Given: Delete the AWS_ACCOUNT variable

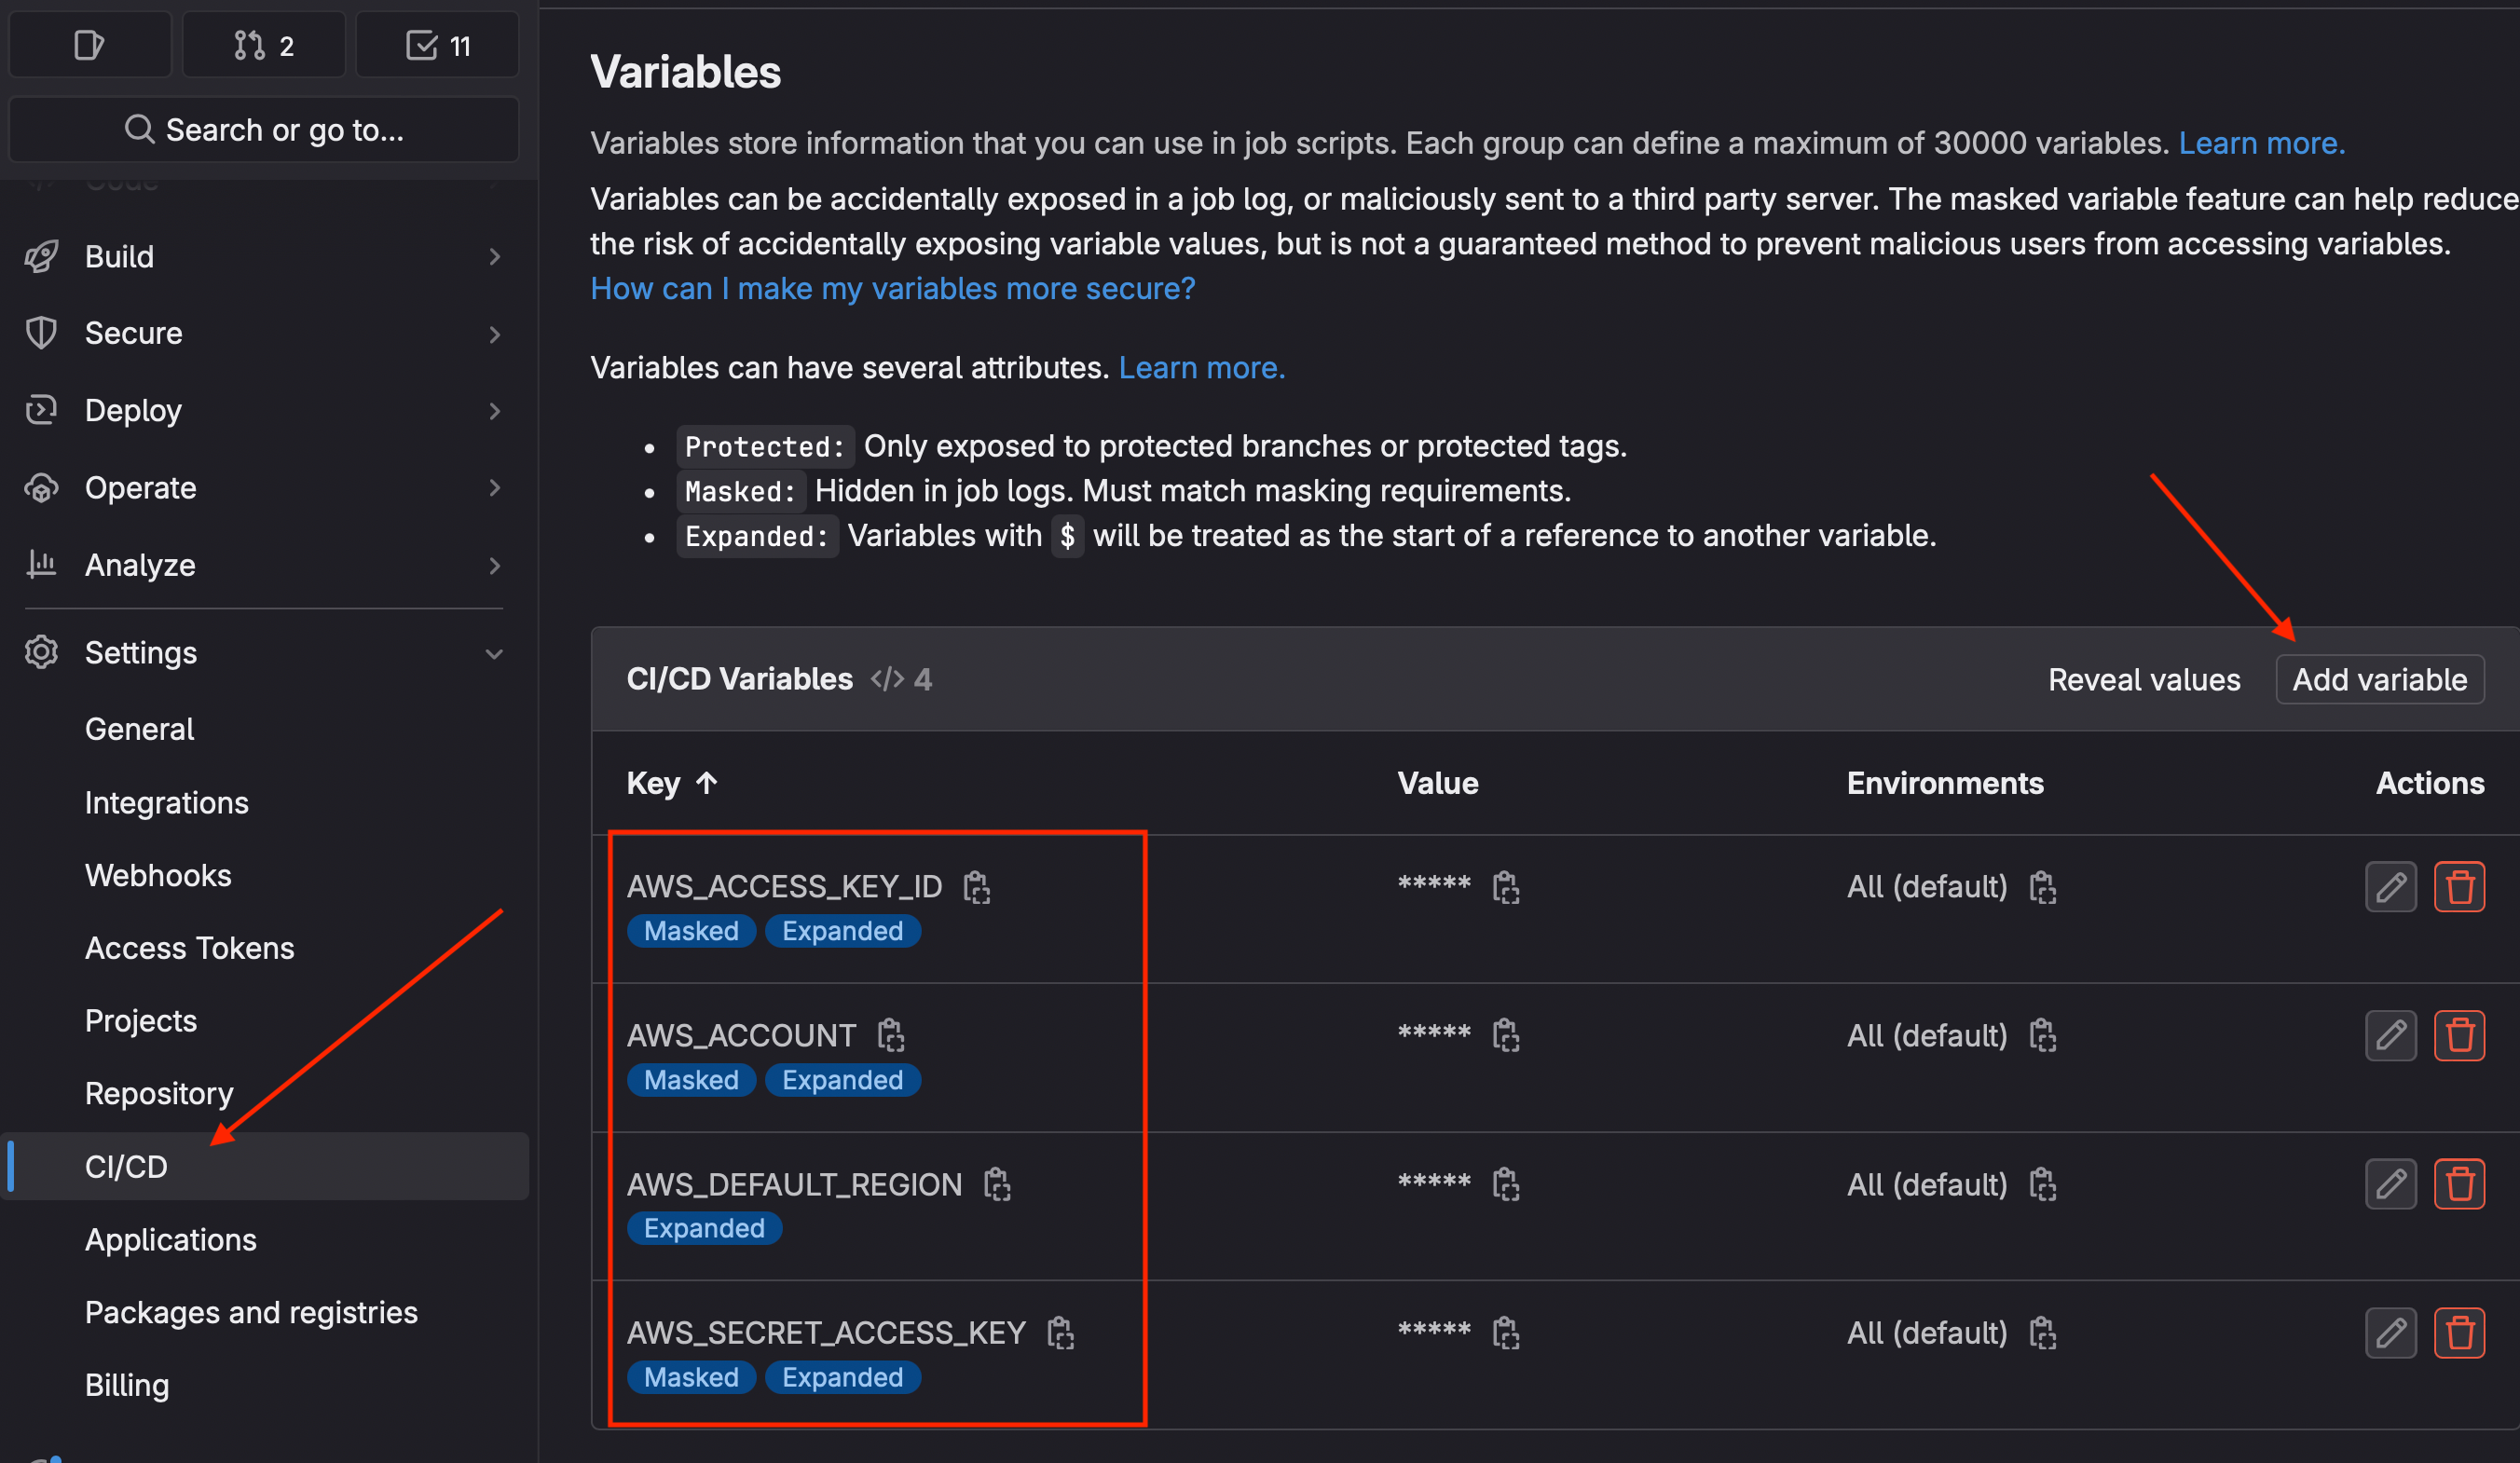Looking at the screenshot, I should point(2459,1035).
